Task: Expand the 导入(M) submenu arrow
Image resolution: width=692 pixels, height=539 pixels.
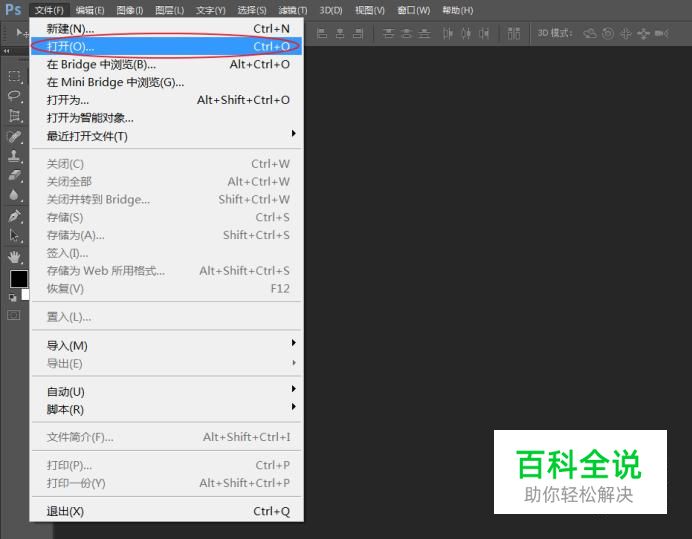Action: (x=293, y=343)
